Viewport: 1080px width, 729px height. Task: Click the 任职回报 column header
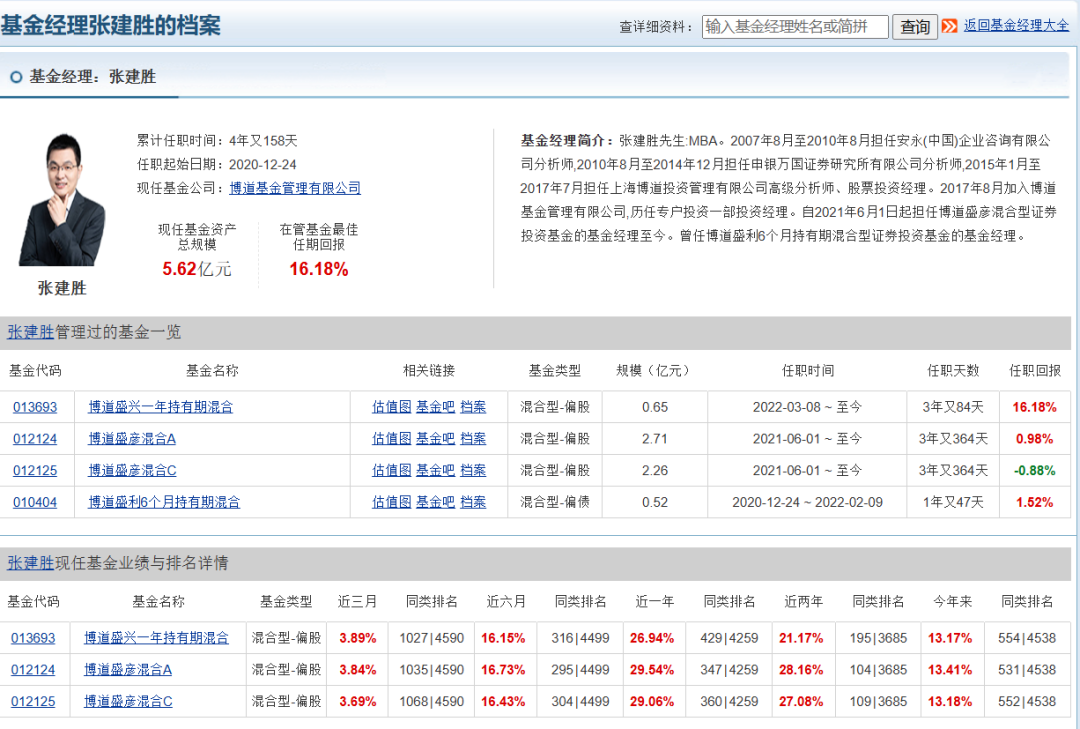pos(1035,371)
